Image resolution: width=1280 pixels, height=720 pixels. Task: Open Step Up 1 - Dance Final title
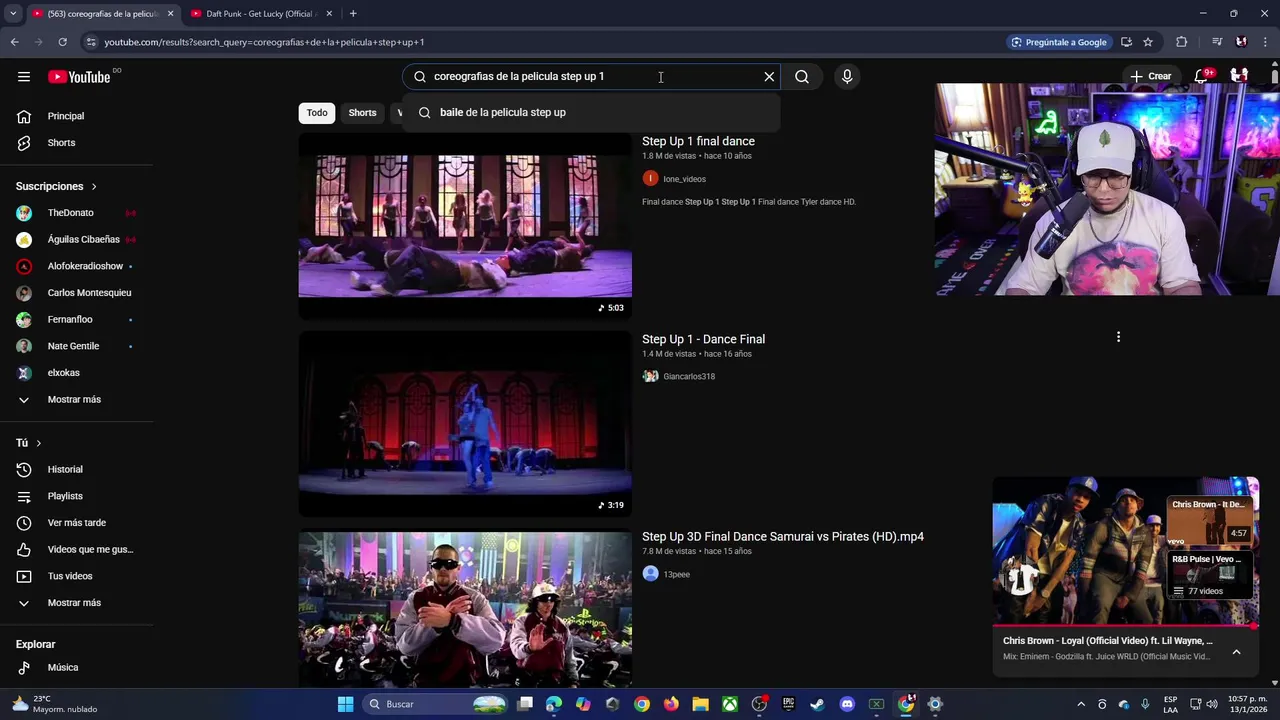click(703, 340)
